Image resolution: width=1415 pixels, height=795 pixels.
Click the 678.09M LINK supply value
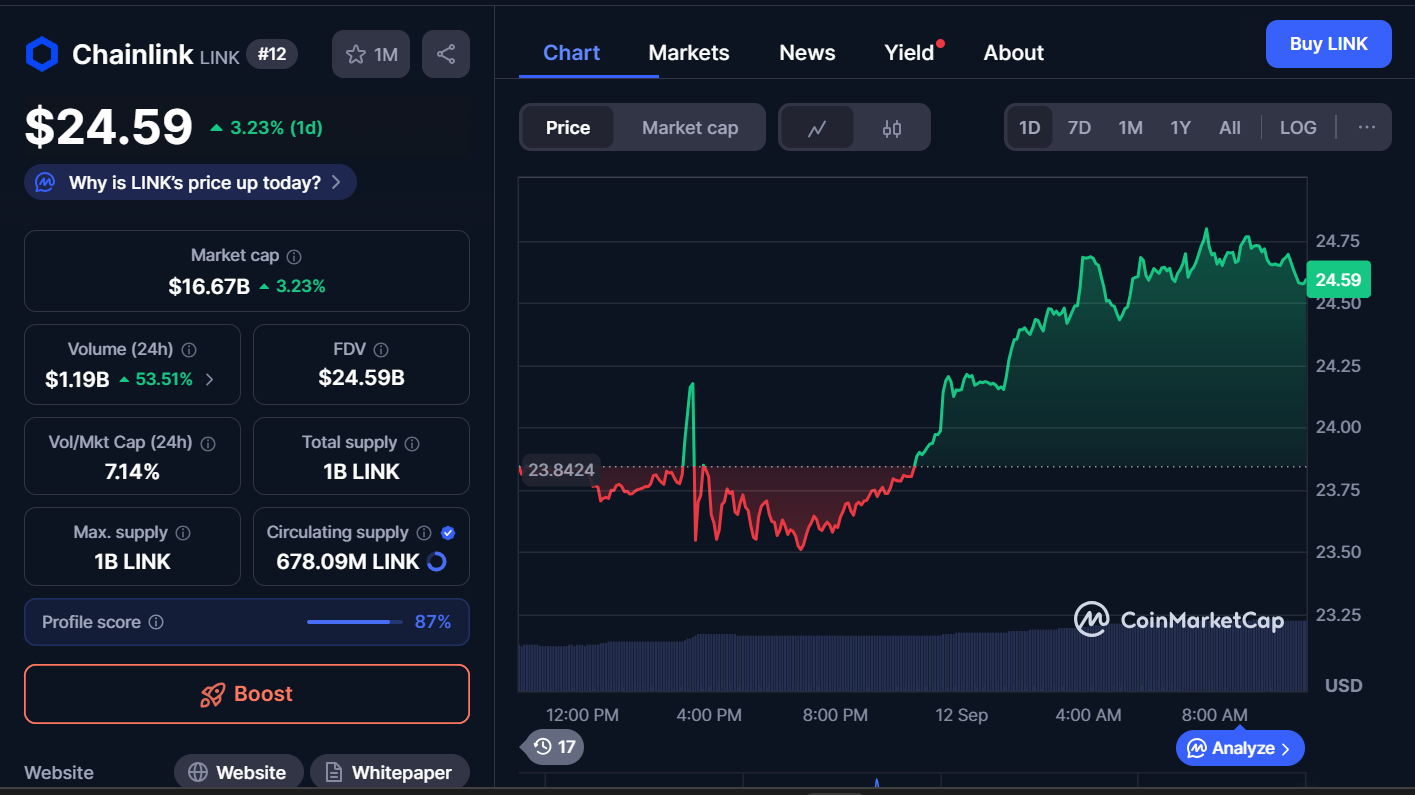pos(348,562)
